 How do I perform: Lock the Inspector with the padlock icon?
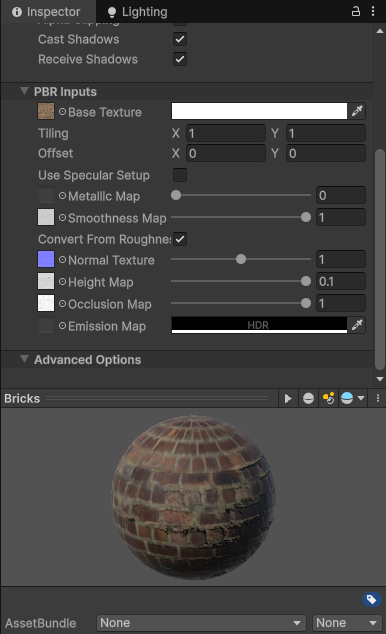coord(356,11)
